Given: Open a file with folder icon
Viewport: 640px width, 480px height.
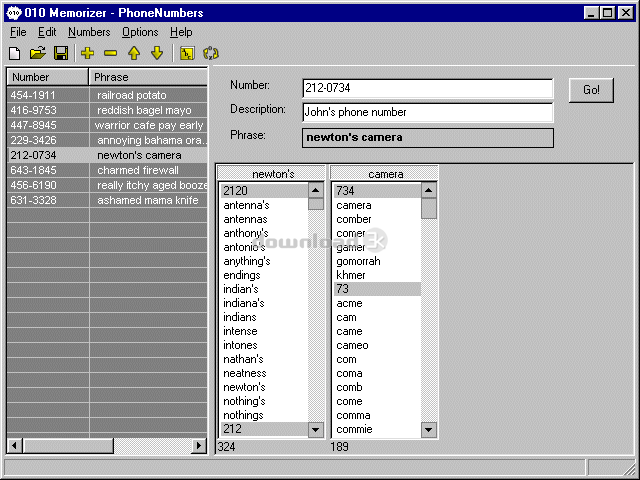Looking at the screenshot, I should (38, 53).
